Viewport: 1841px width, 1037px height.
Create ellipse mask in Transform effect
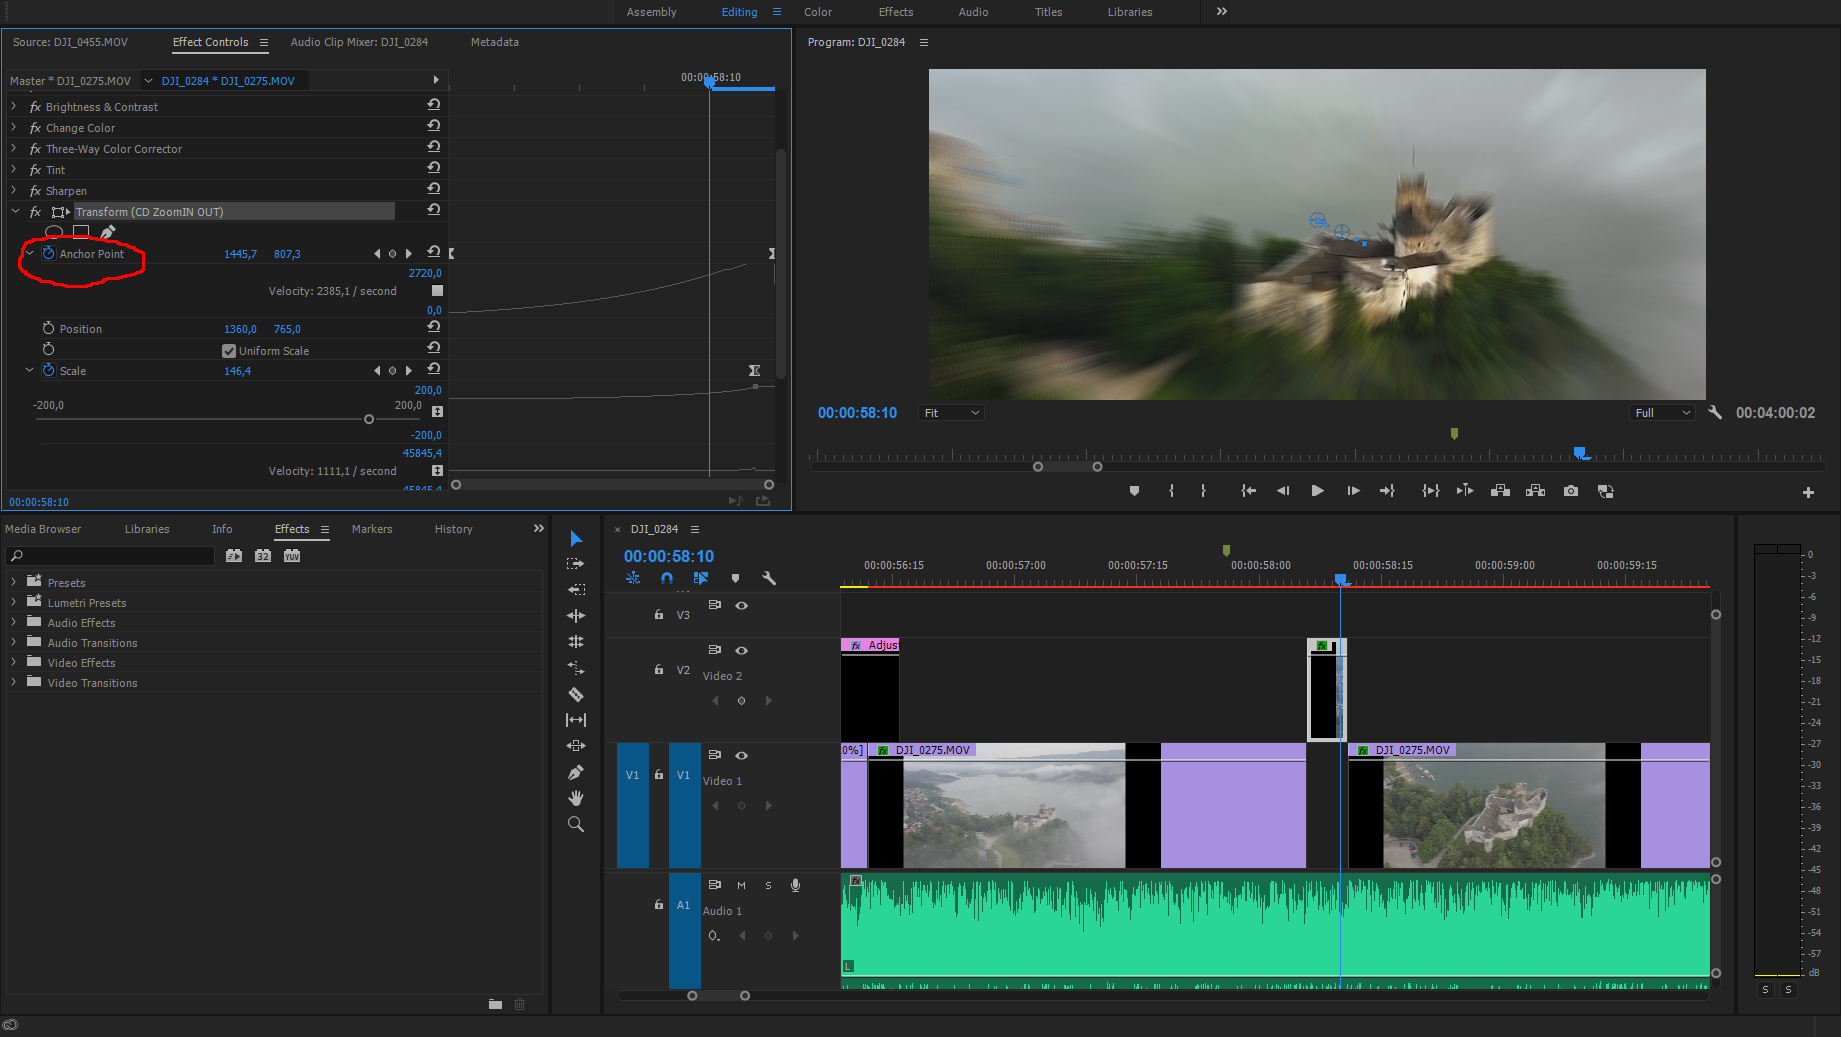pos(54,232)
